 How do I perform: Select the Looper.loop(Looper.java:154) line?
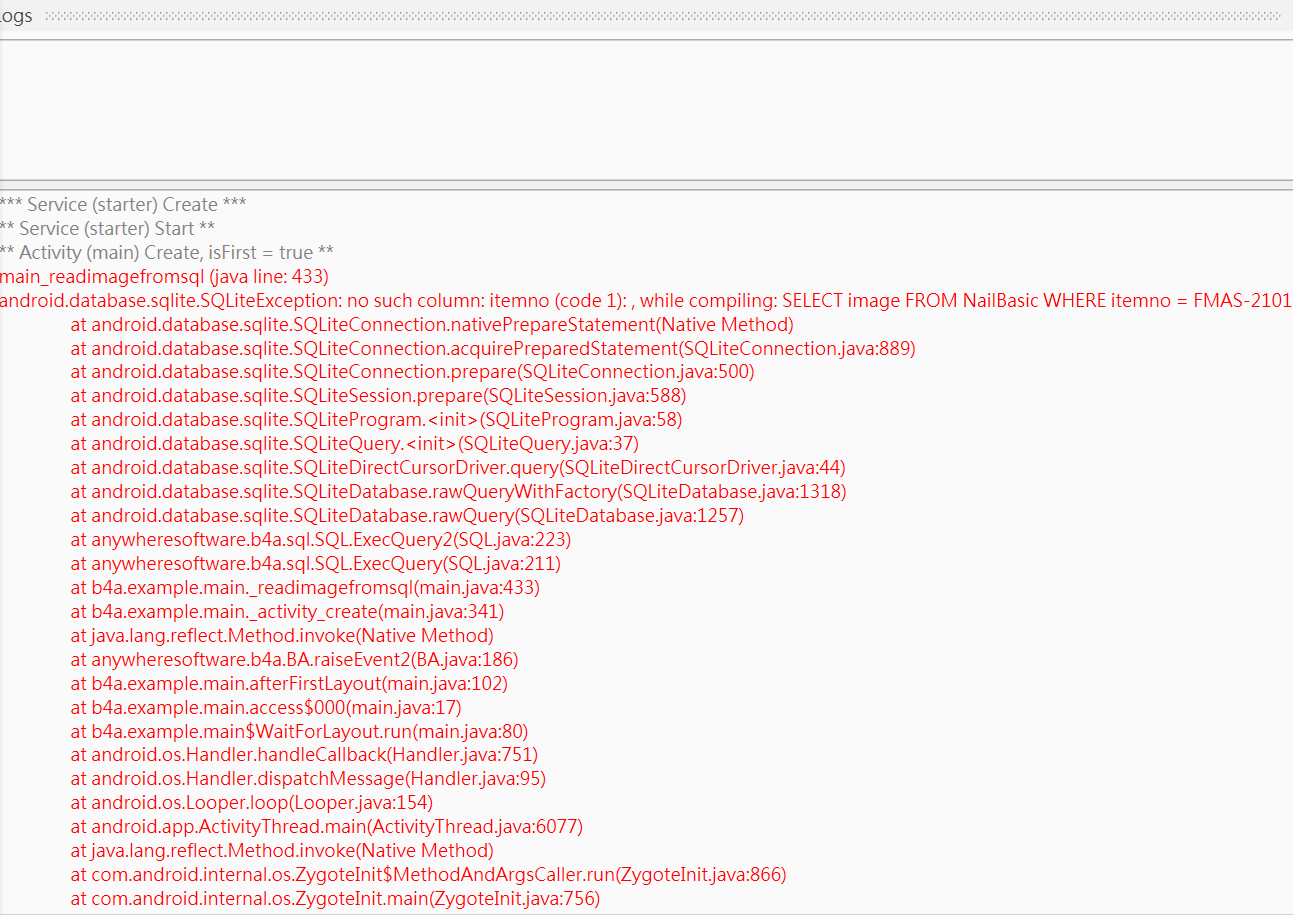252,803
